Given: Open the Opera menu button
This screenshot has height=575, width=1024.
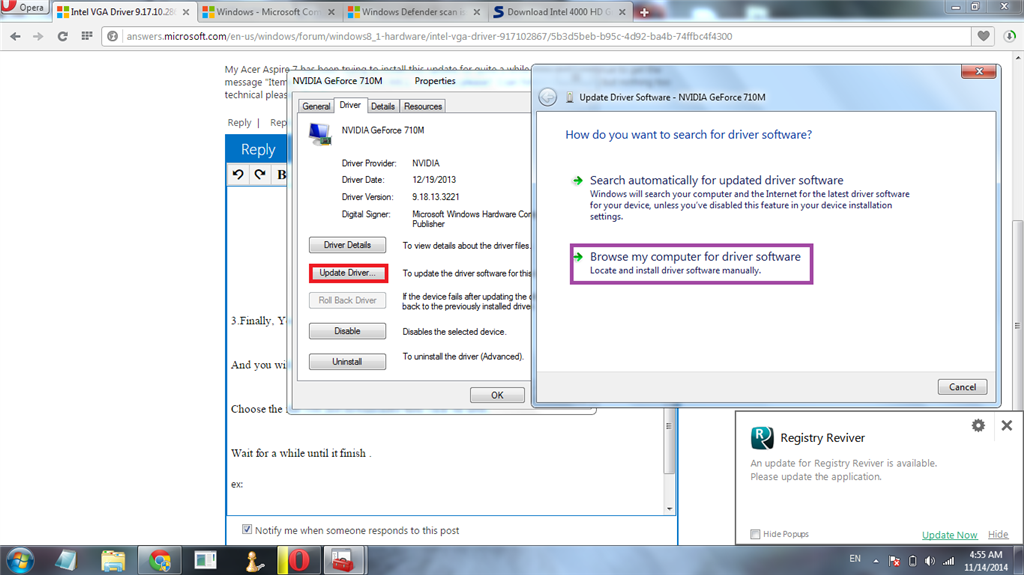Looking at the screenshot, I should point(24,7).
